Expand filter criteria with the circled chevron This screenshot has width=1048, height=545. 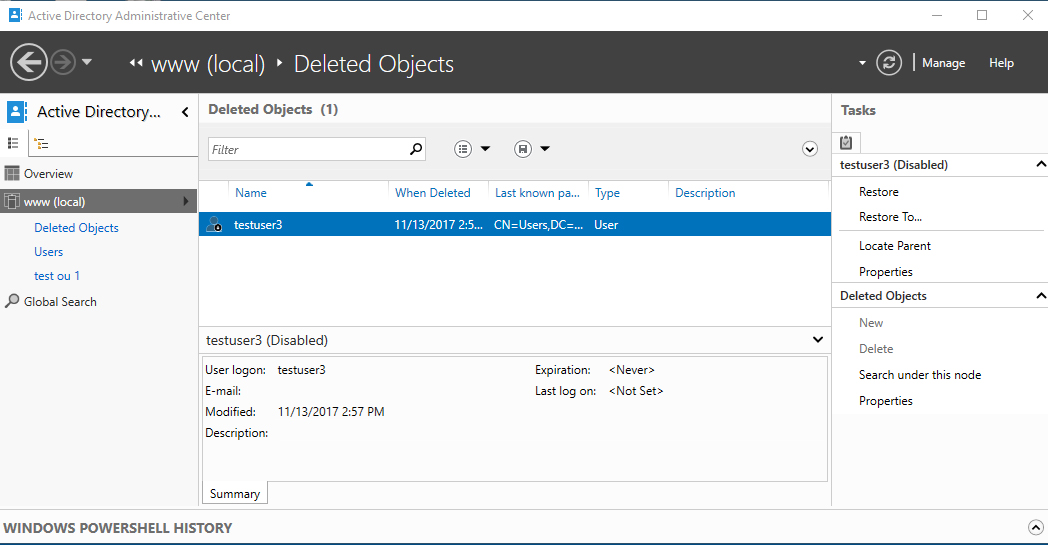[x=809, y=149]
